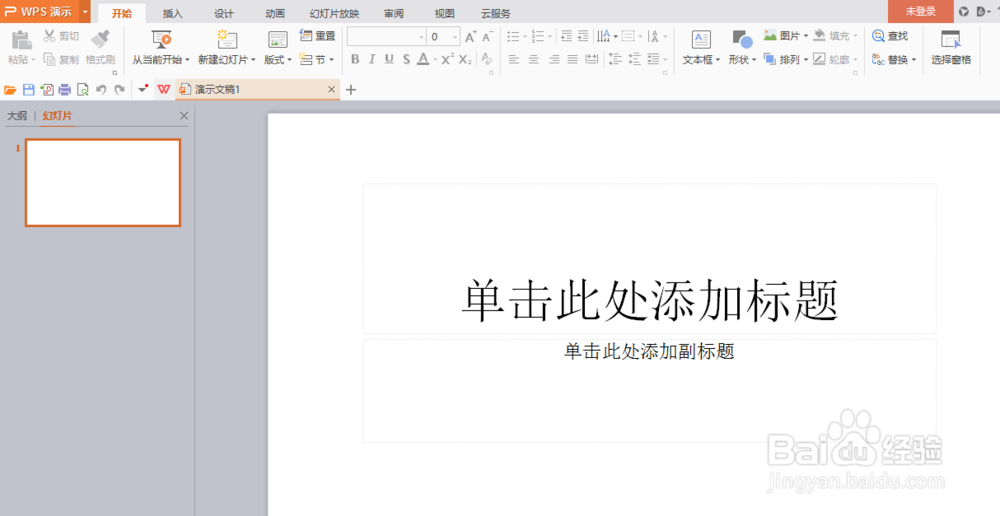Start slideshow from current slide icon

click(161, 40)
